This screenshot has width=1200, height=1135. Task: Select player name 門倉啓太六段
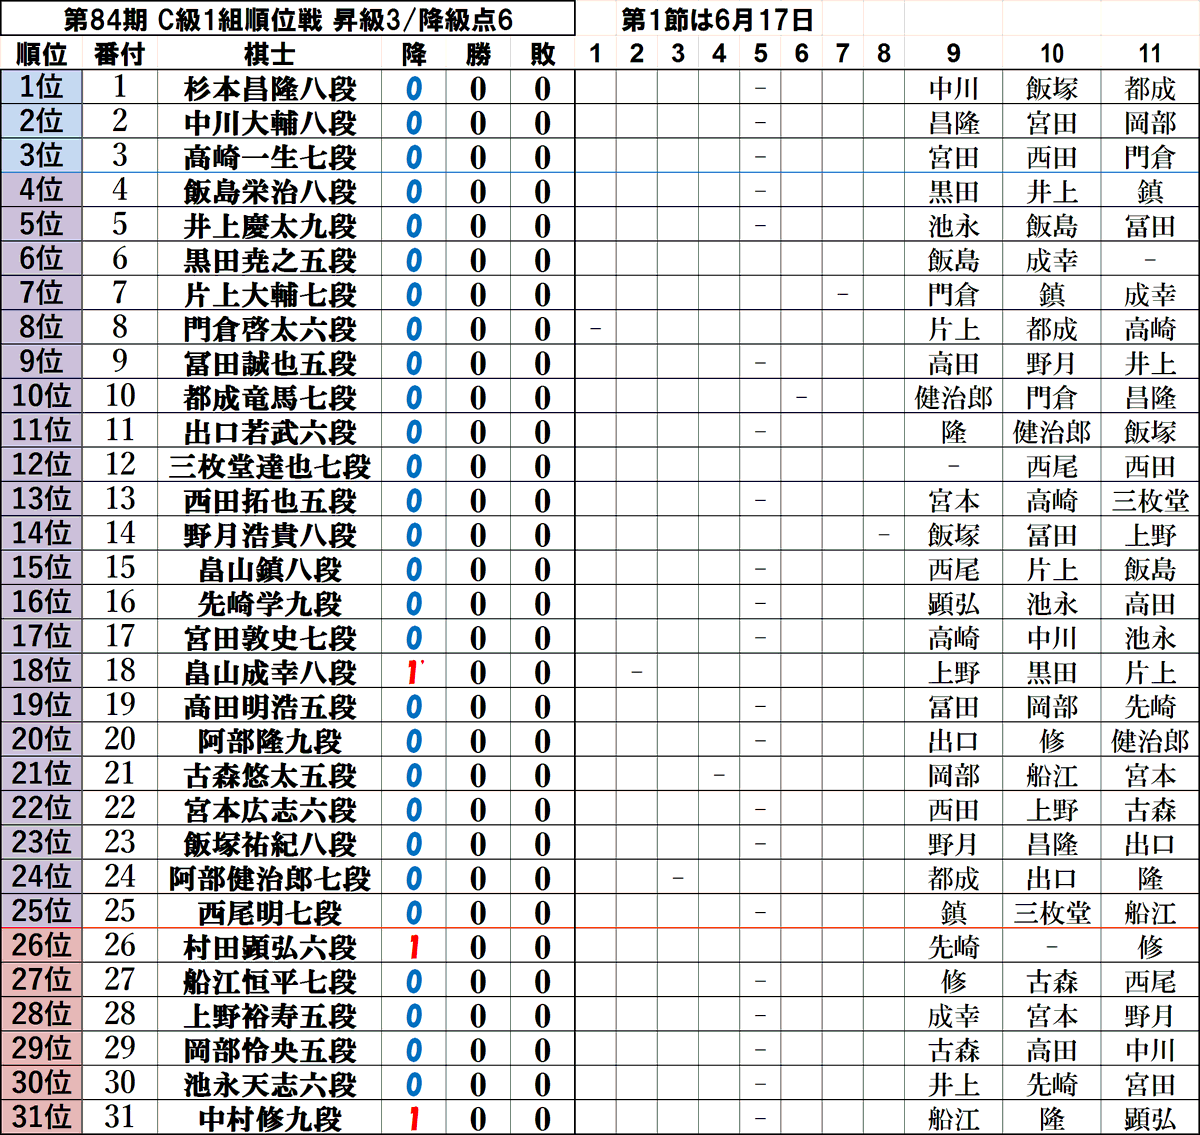[x=270, y=329]
